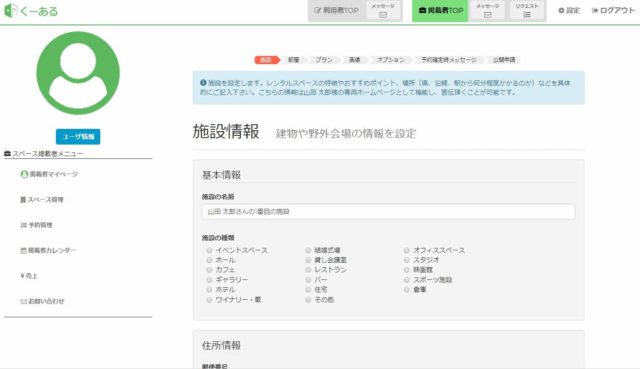Open 売上 sales in sidebar
This screenshot has width=640, height=369.
pyautogui.click(x=29, y=276)
